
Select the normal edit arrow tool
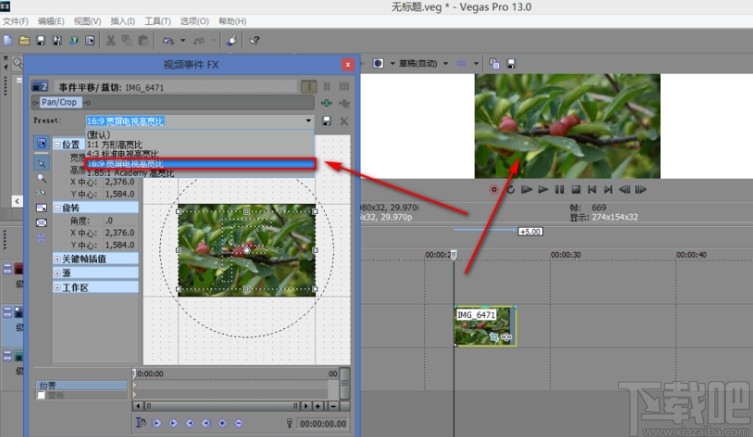[41, 163]
